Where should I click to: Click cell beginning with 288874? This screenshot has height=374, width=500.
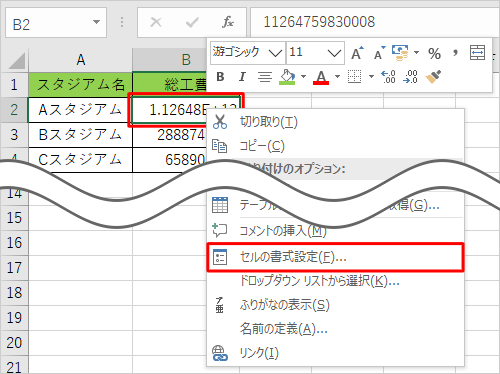point(170,135)
